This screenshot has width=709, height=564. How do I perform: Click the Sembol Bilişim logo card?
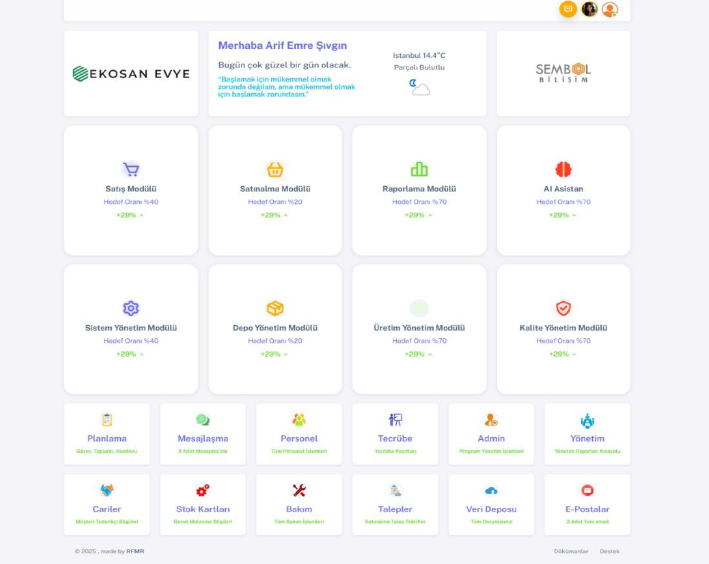click(563, 73)
